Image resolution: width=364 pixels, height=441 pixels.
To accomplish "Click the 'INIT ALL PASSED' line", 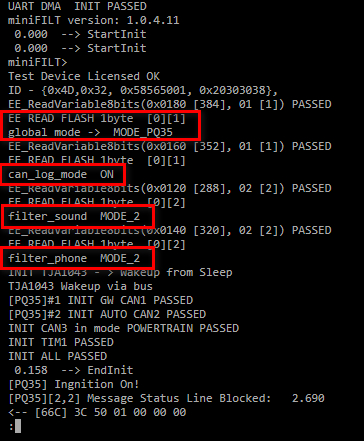I will coord(57,356).
